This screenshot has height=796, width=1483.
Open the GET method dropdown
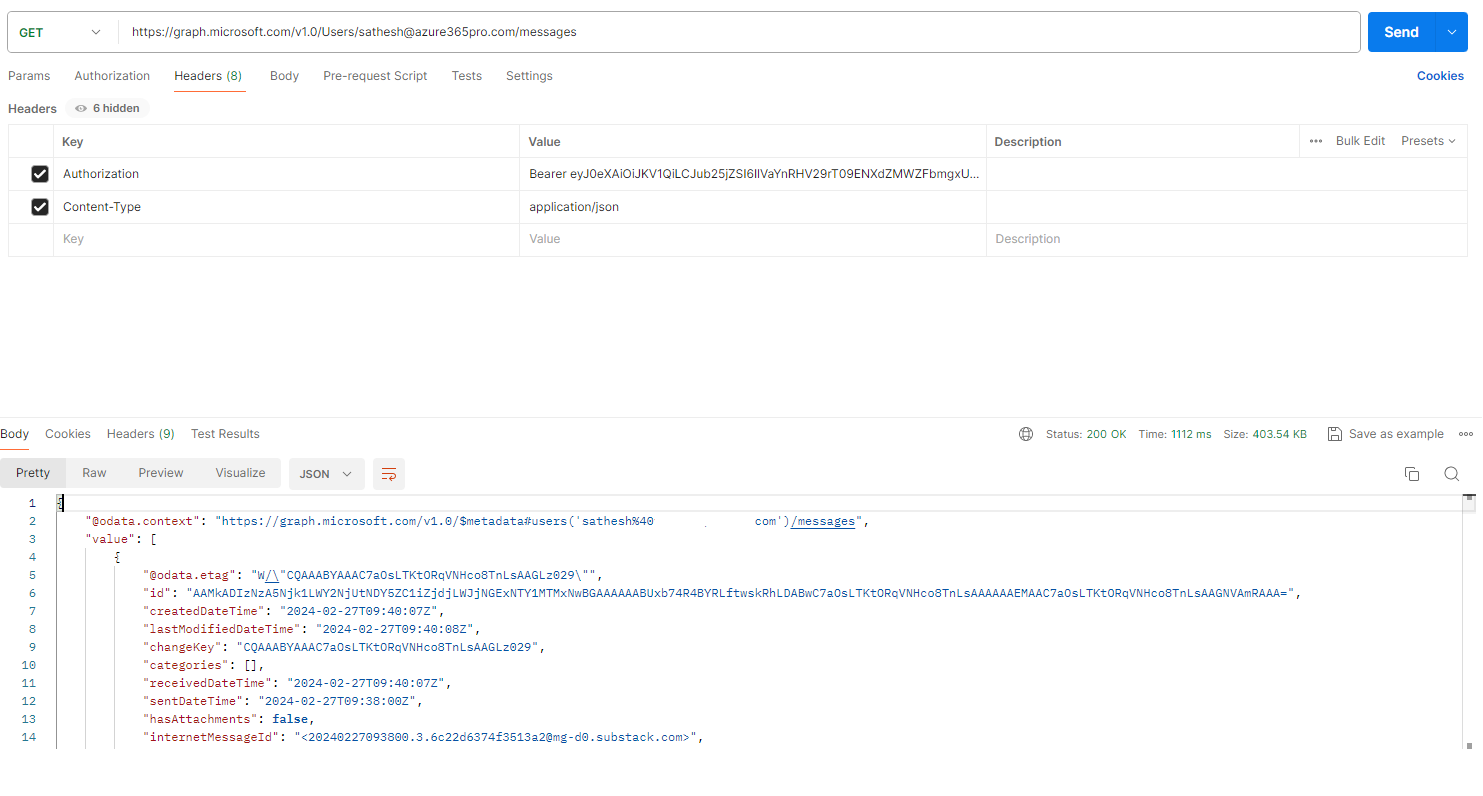60,32
